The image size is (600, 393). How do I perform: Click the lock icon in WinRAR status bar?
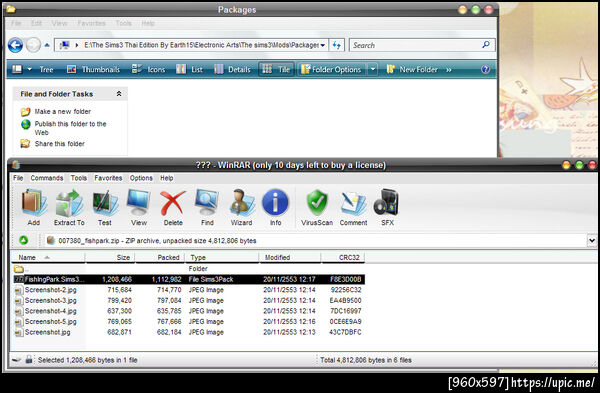[x=29, y=359]
